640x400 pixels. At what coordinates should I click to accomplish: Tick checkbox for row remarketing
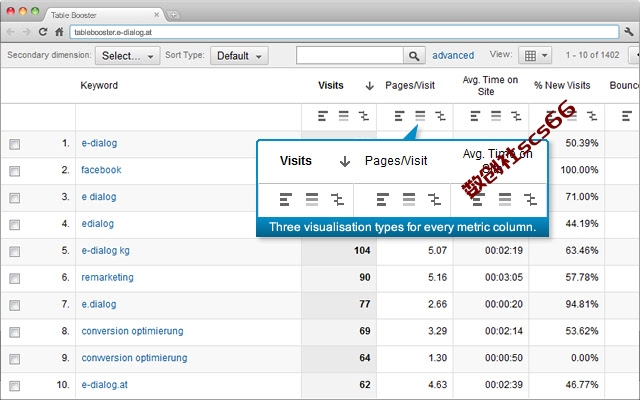(x=15, y=278)
